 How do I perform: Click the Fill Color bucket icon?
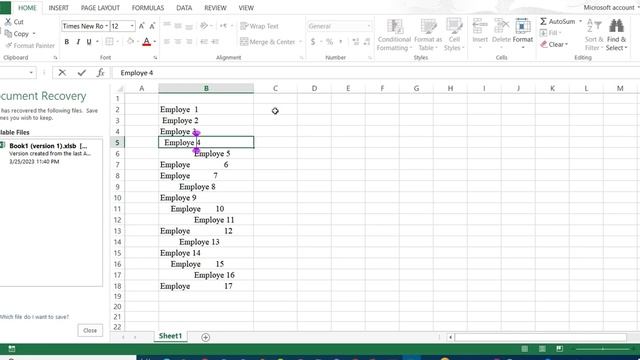coord(130,42)
